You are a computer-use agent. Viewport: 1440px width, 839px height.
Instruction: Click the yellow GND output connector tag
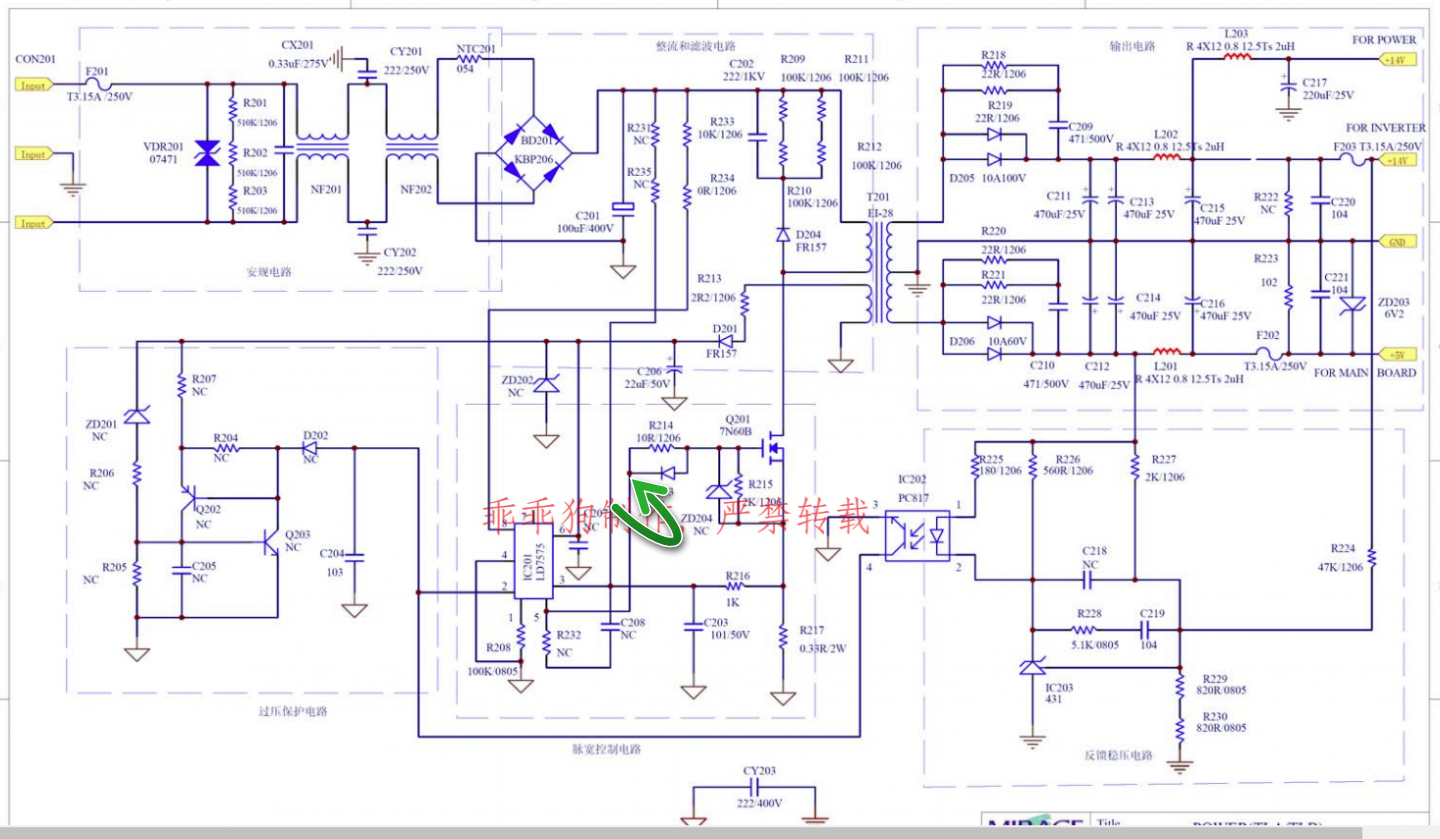pos(1396,242)
